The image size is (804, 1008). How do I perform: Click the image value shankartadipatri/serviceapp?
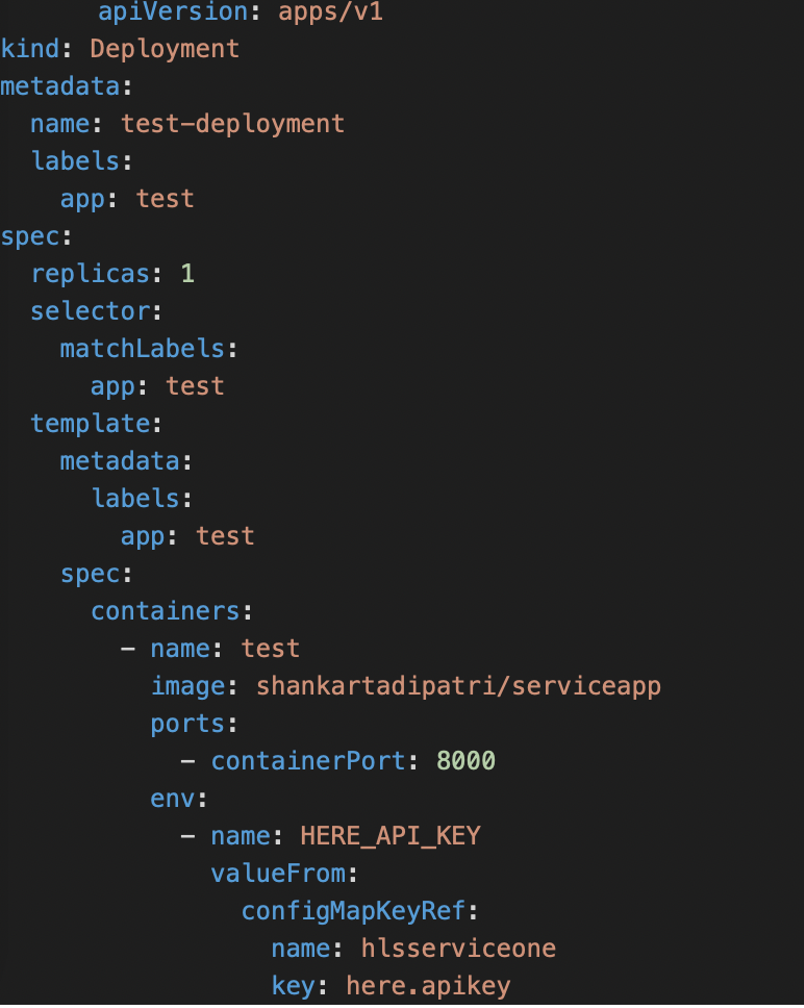point(458,686)
